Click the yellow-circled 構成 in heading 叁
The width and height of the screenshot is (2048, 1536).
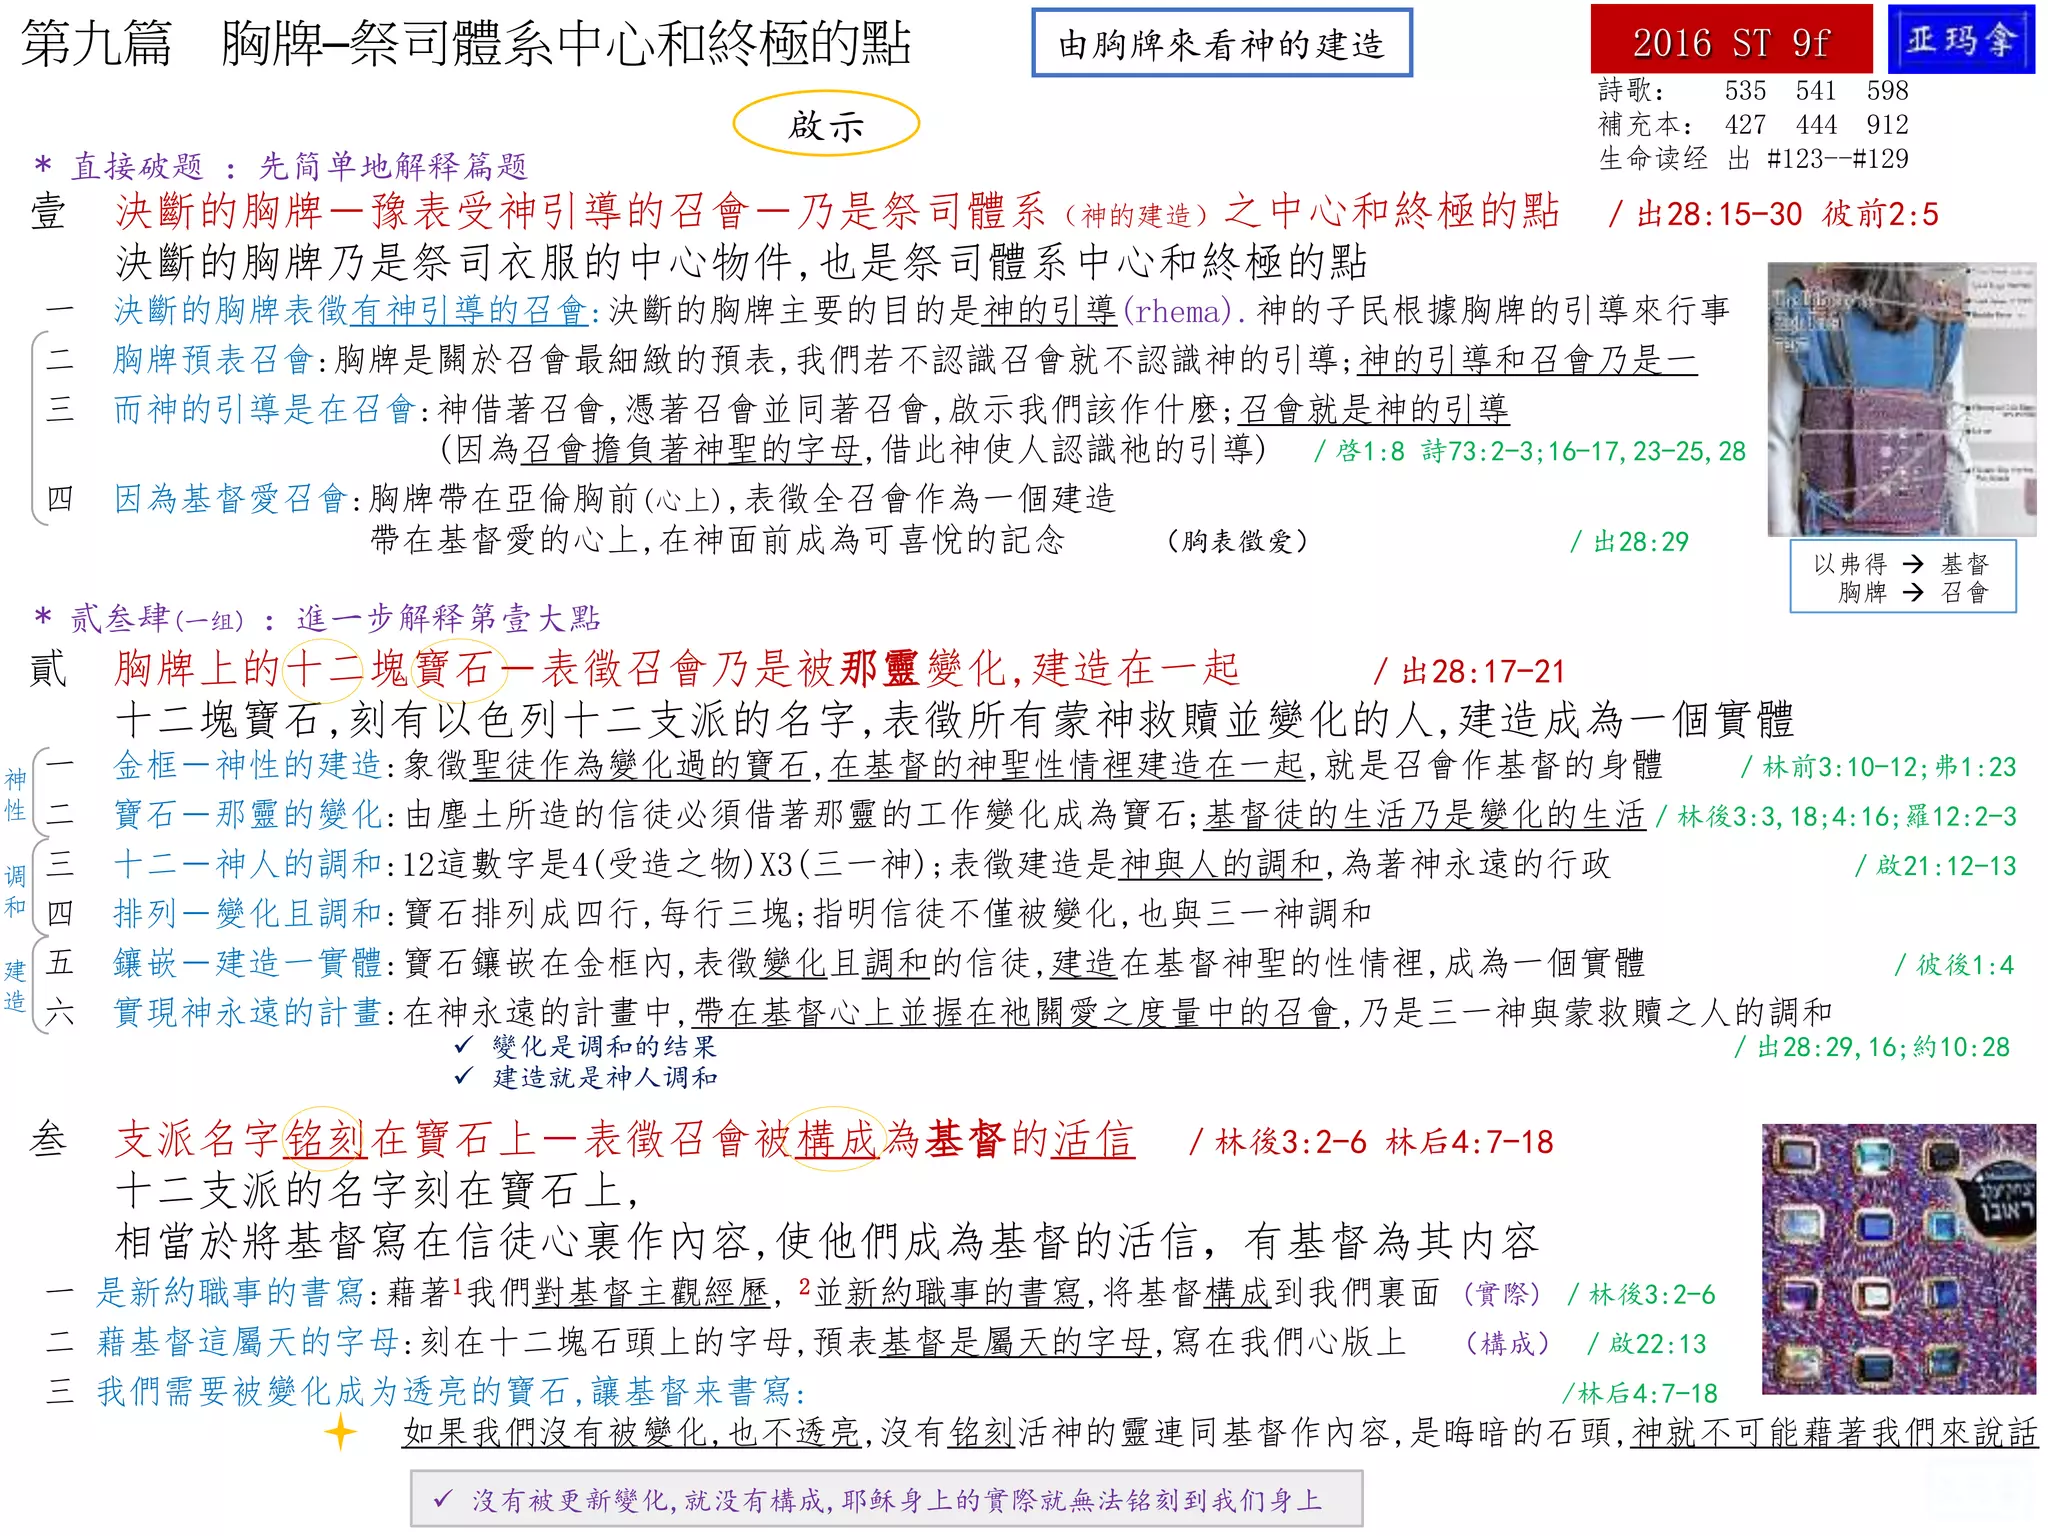pyautogui.click(x=836, y=1140)
